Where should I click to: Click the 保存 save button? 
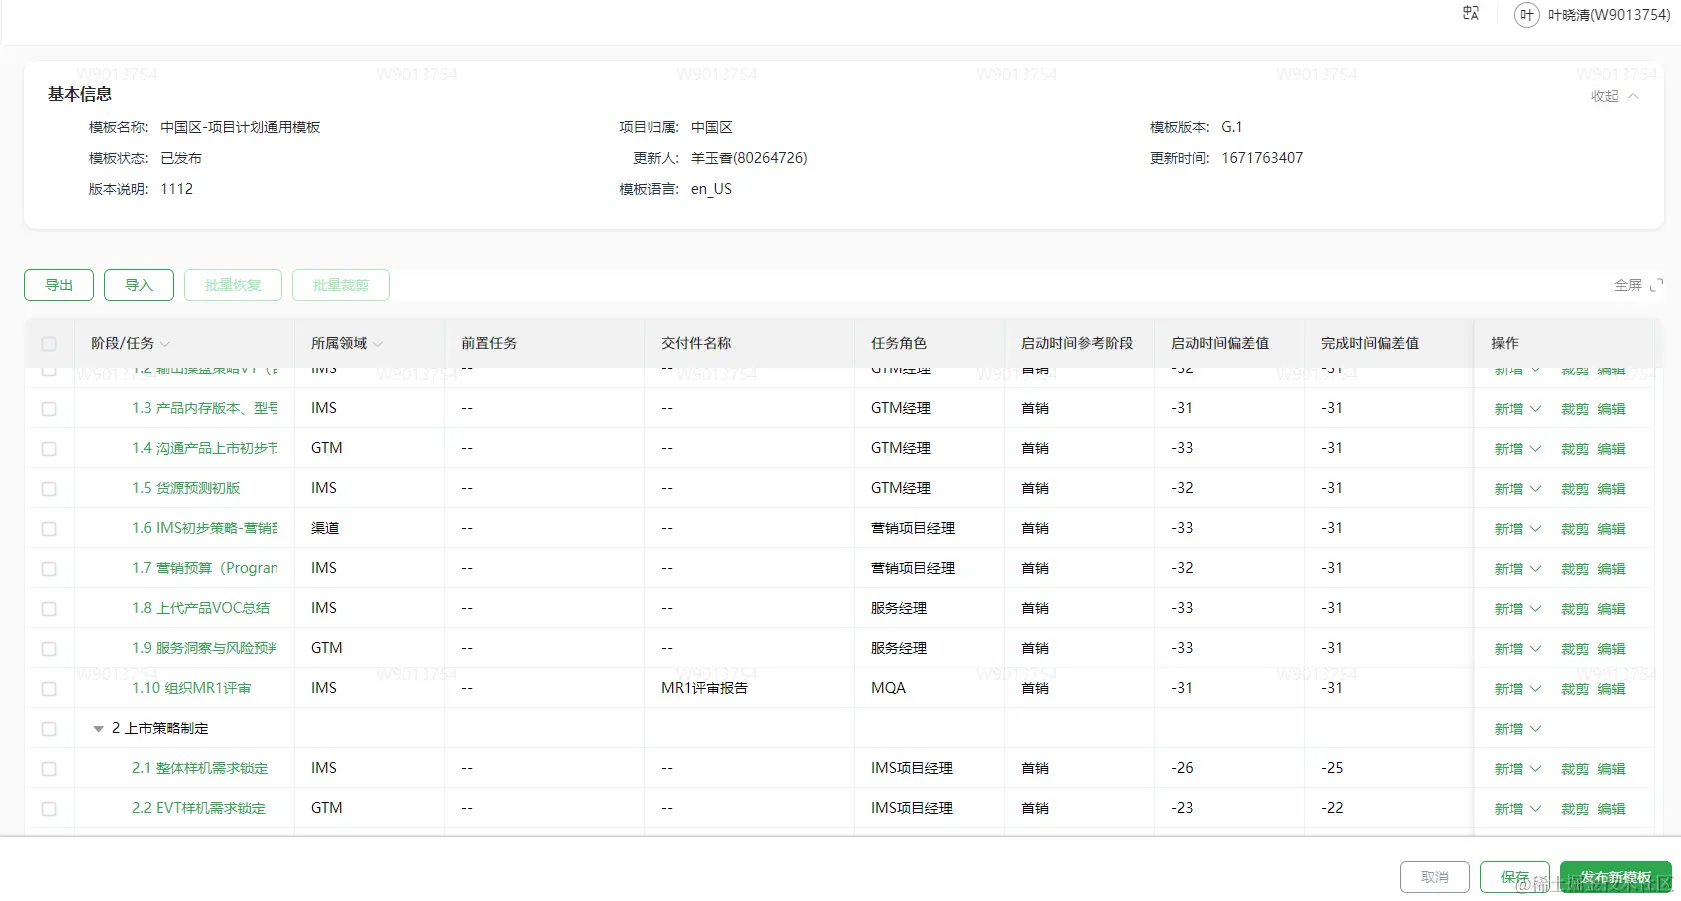tap(1515, 877)
